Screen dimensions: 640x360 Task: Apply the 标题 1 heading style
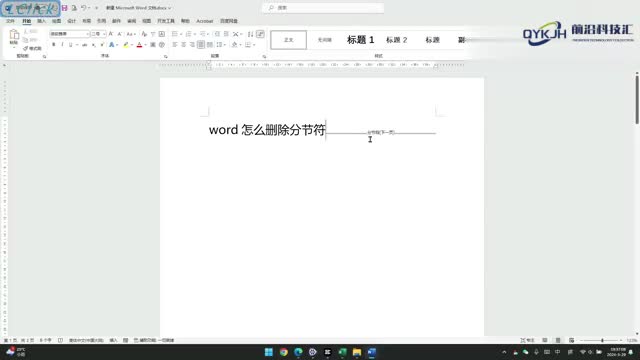point(360,40)
